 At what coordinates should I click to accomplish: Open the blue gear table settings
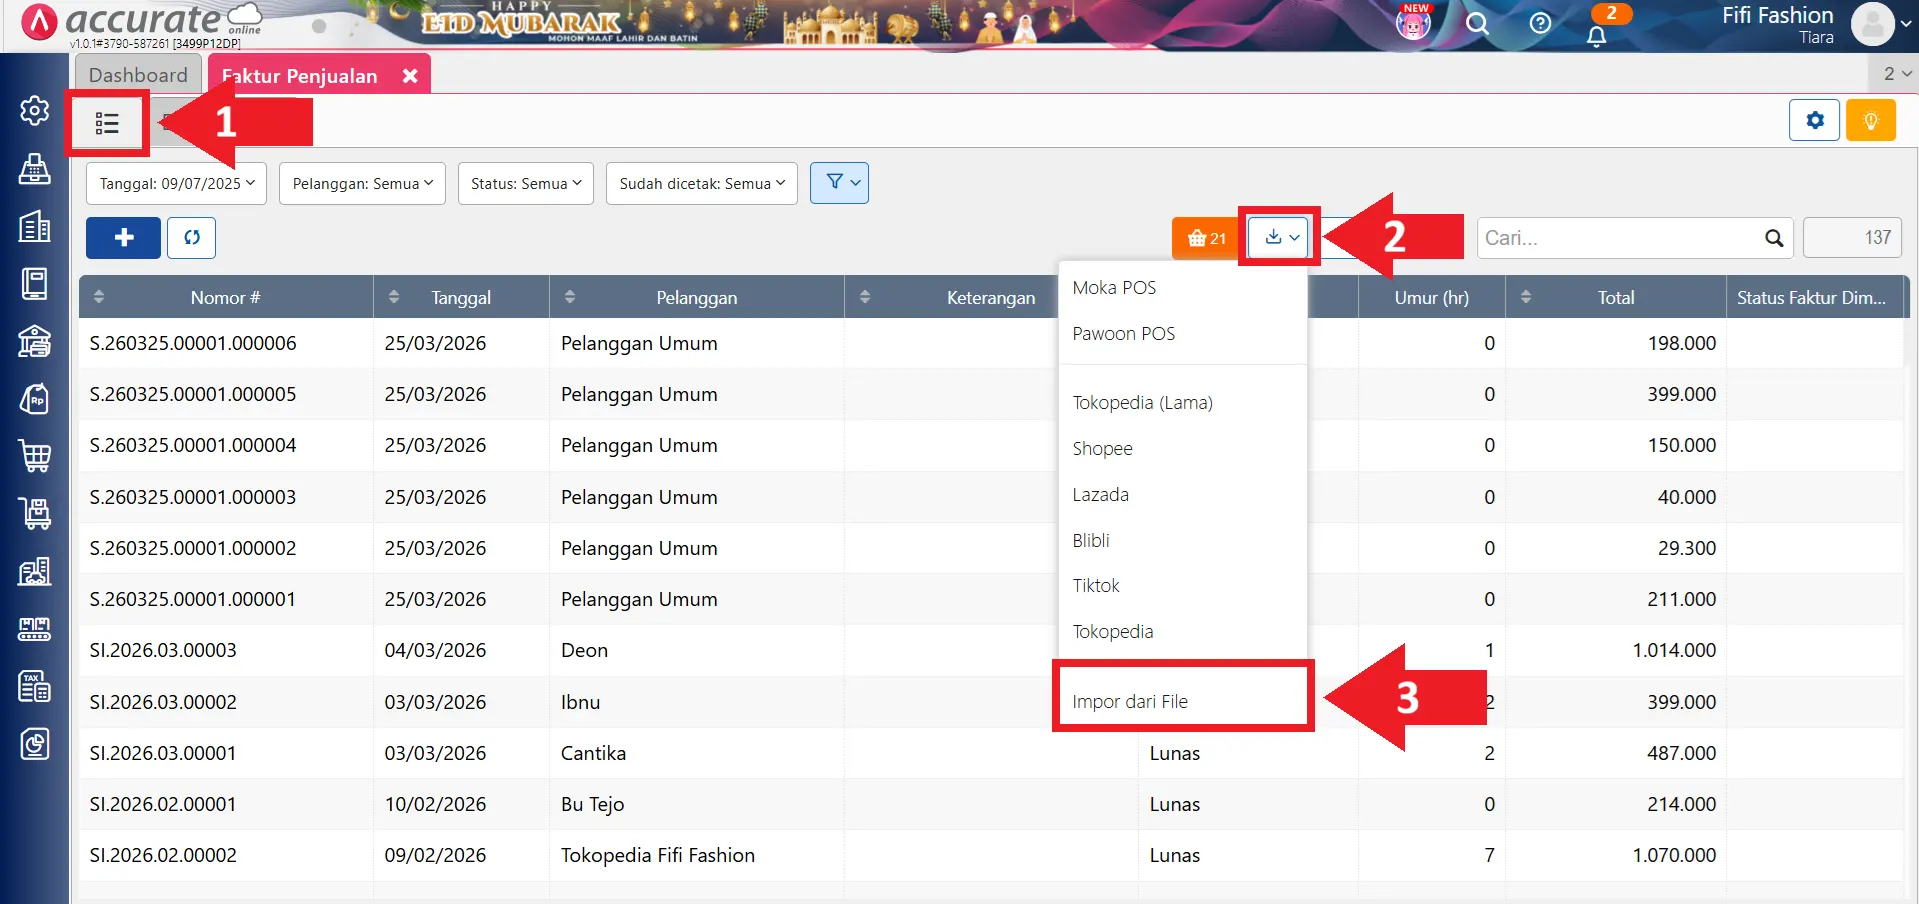1814,121
